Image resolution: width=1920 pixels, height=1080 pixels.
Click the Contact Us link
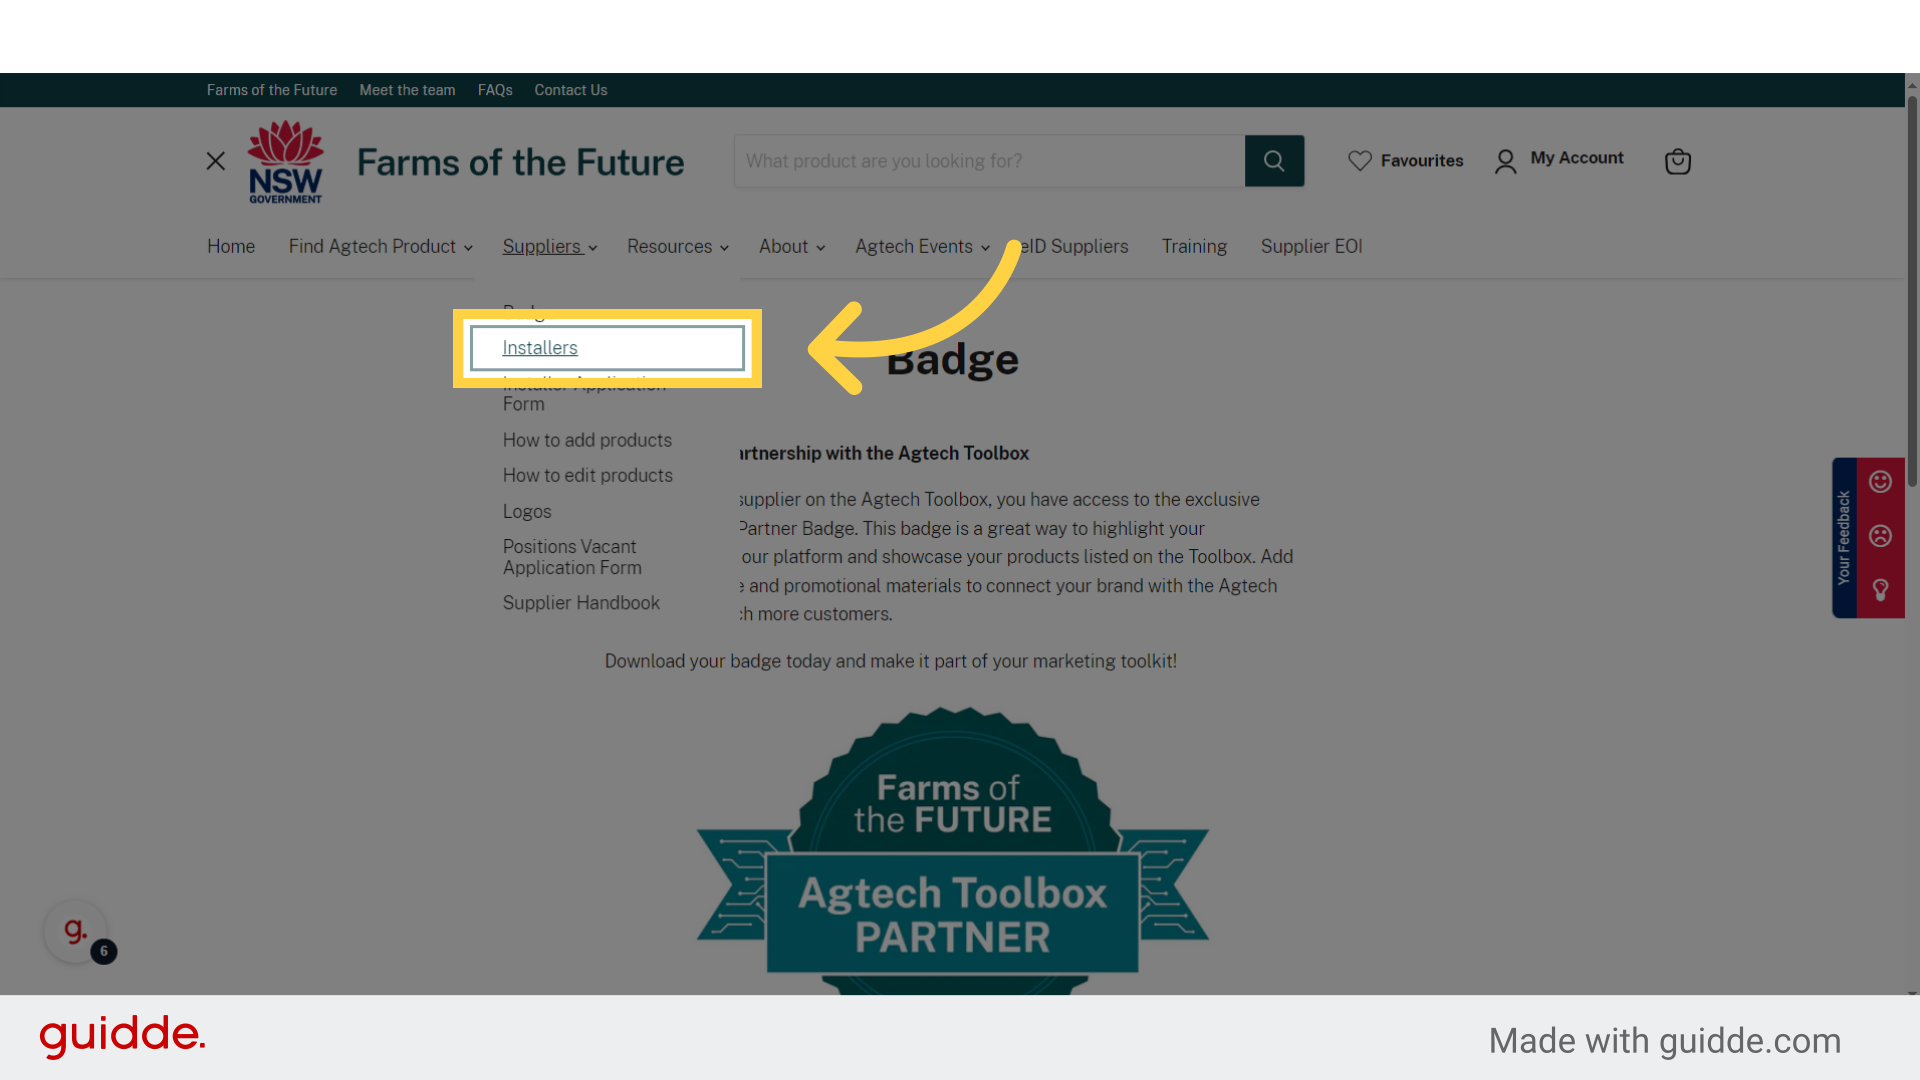coord(570,90)
